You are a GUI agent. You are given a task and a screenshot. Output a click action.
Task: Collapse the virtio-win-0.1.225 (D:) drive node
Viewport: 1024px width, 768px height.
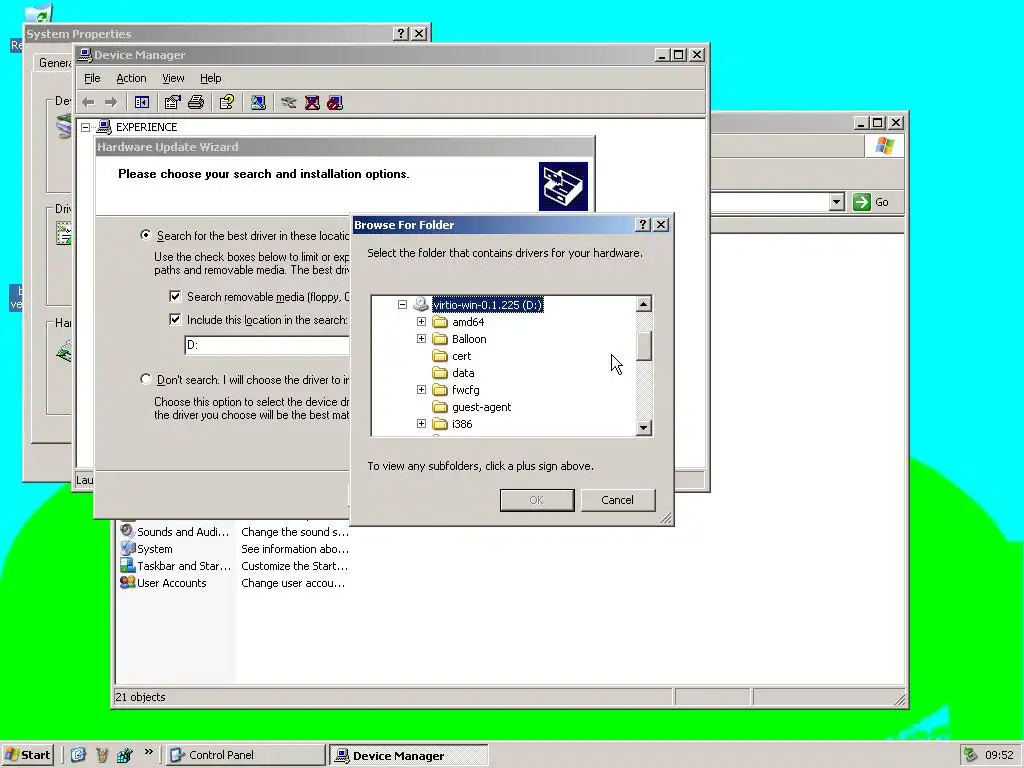(x=402, y=305)
